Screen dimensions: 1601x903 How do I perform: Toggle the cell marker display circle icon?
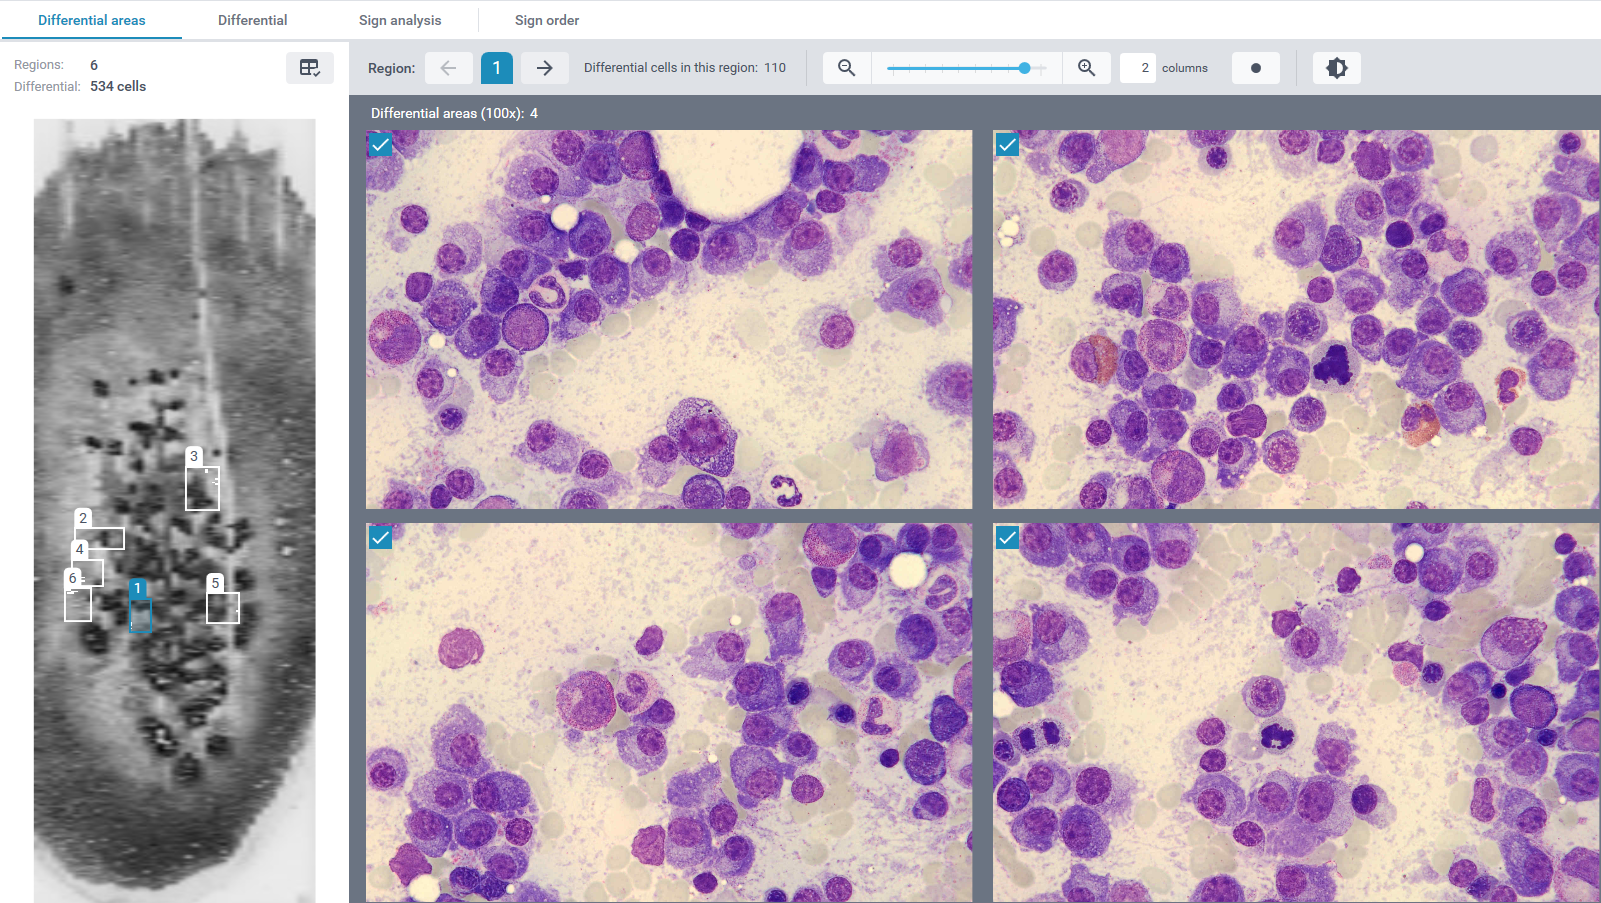click(x=1256, y=68)
